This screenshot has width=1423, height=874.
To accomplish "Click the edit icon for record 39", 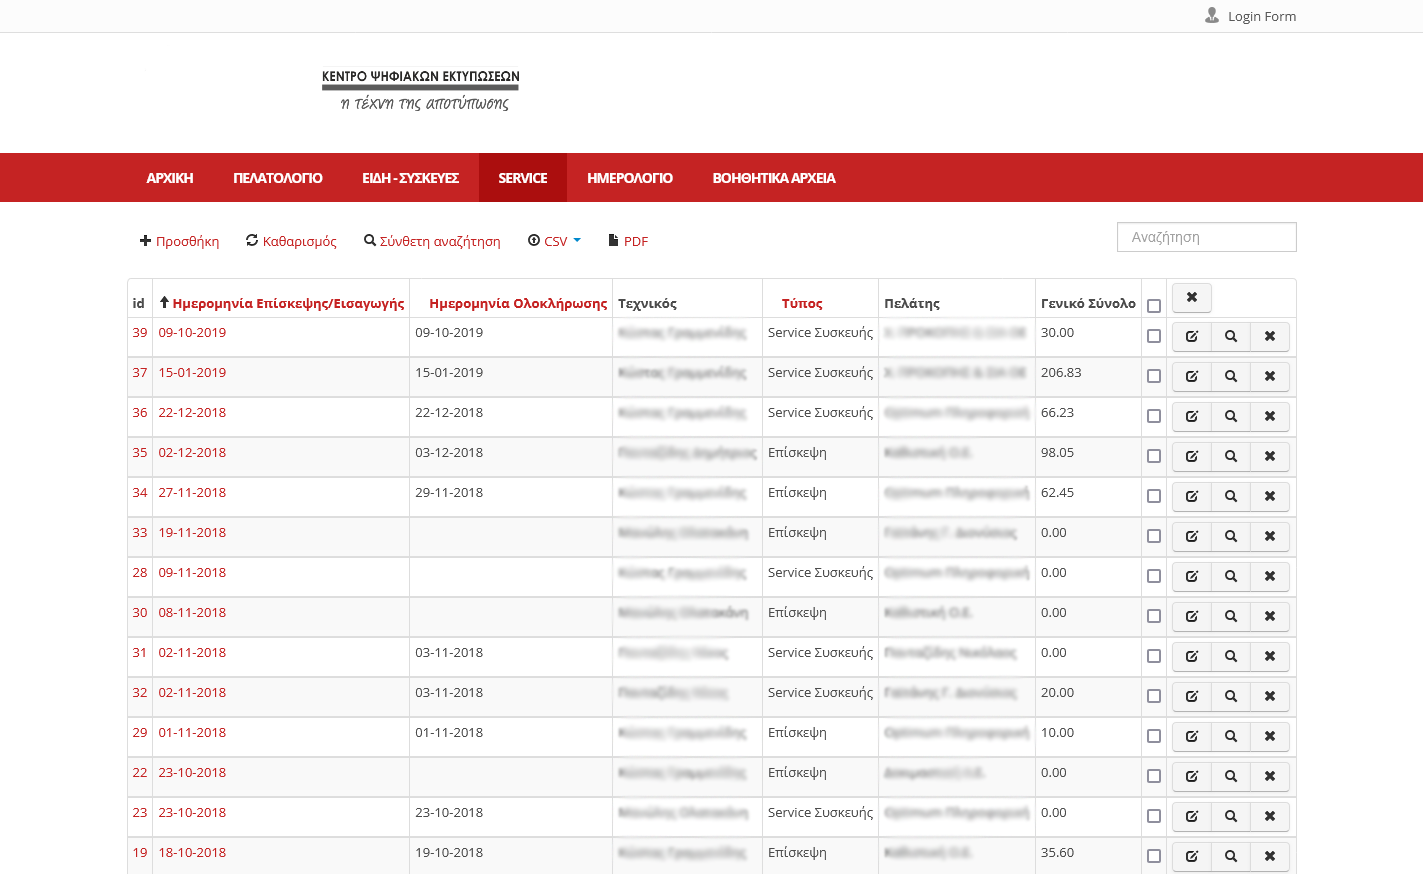I will coord(1191,337).
